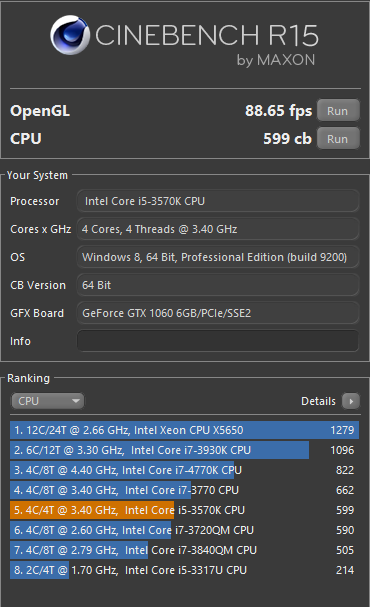The image size is (370, 607).
Task: Select the highlighted orange i5-3570K entry
Action: coord(185,510)
